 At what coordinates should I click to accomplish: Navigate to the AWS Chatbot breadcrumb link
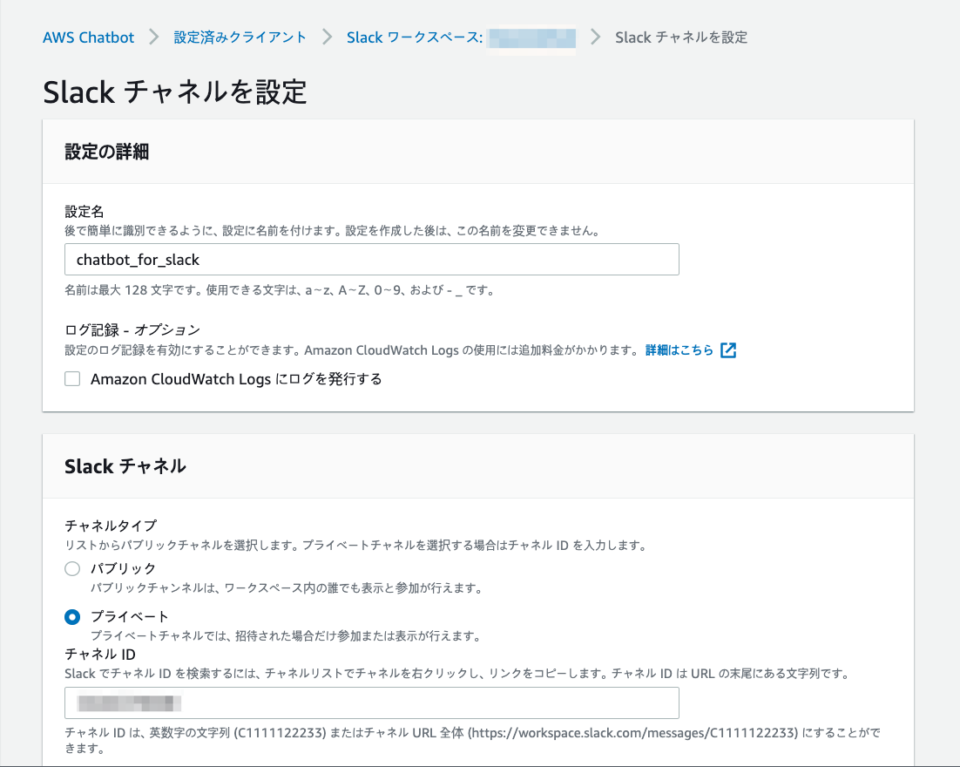(88, 37)
